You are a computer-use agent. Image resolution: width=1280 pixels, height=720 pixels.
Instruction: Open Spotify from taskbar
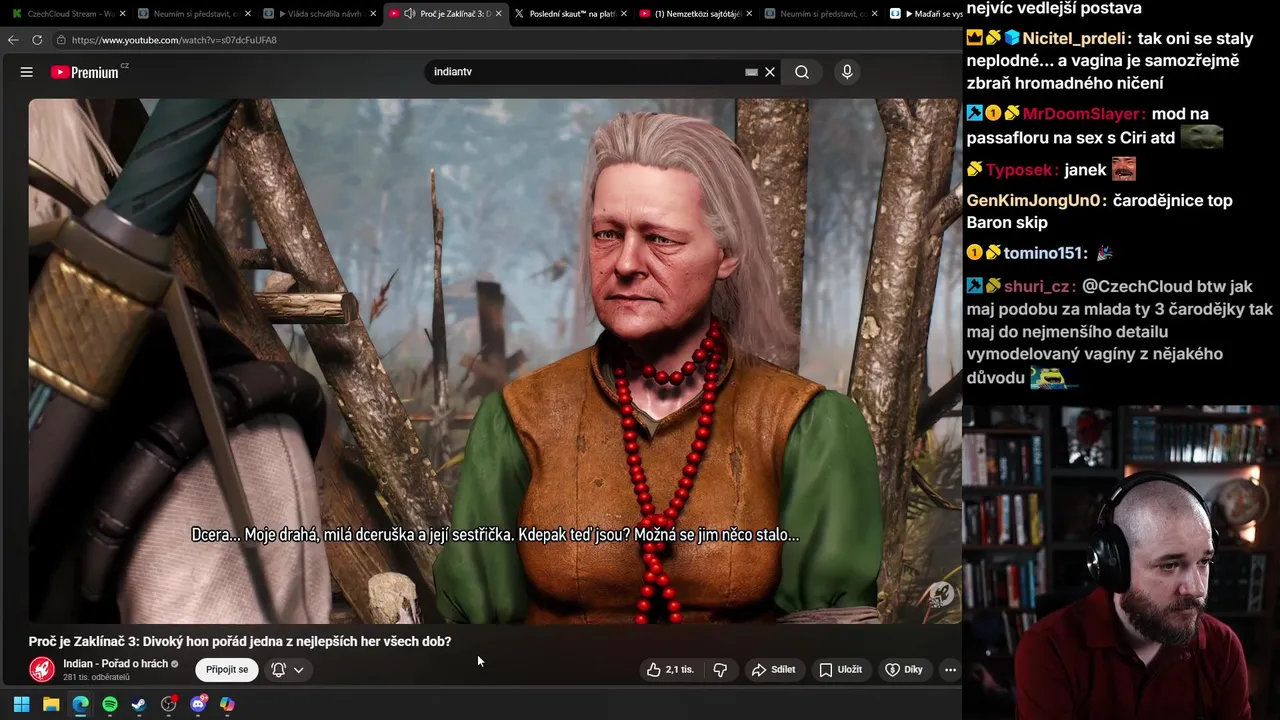coord(110,704)
